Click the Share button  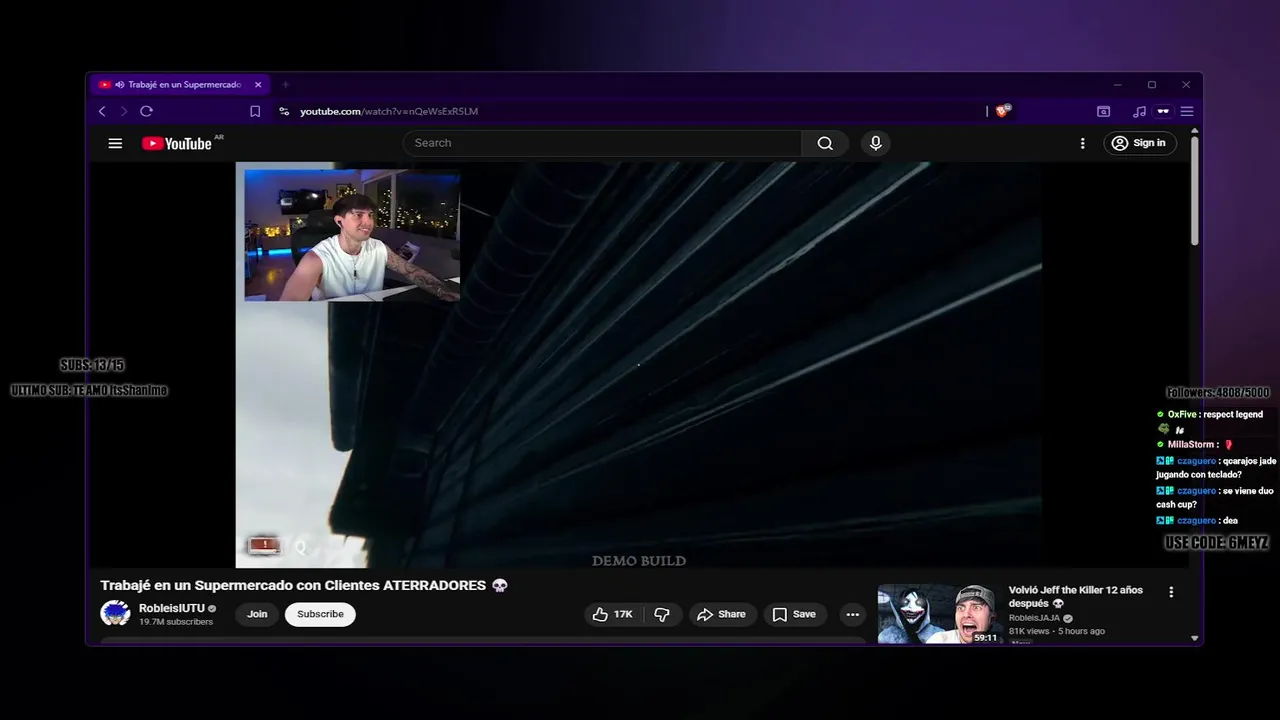pos(721,614)
